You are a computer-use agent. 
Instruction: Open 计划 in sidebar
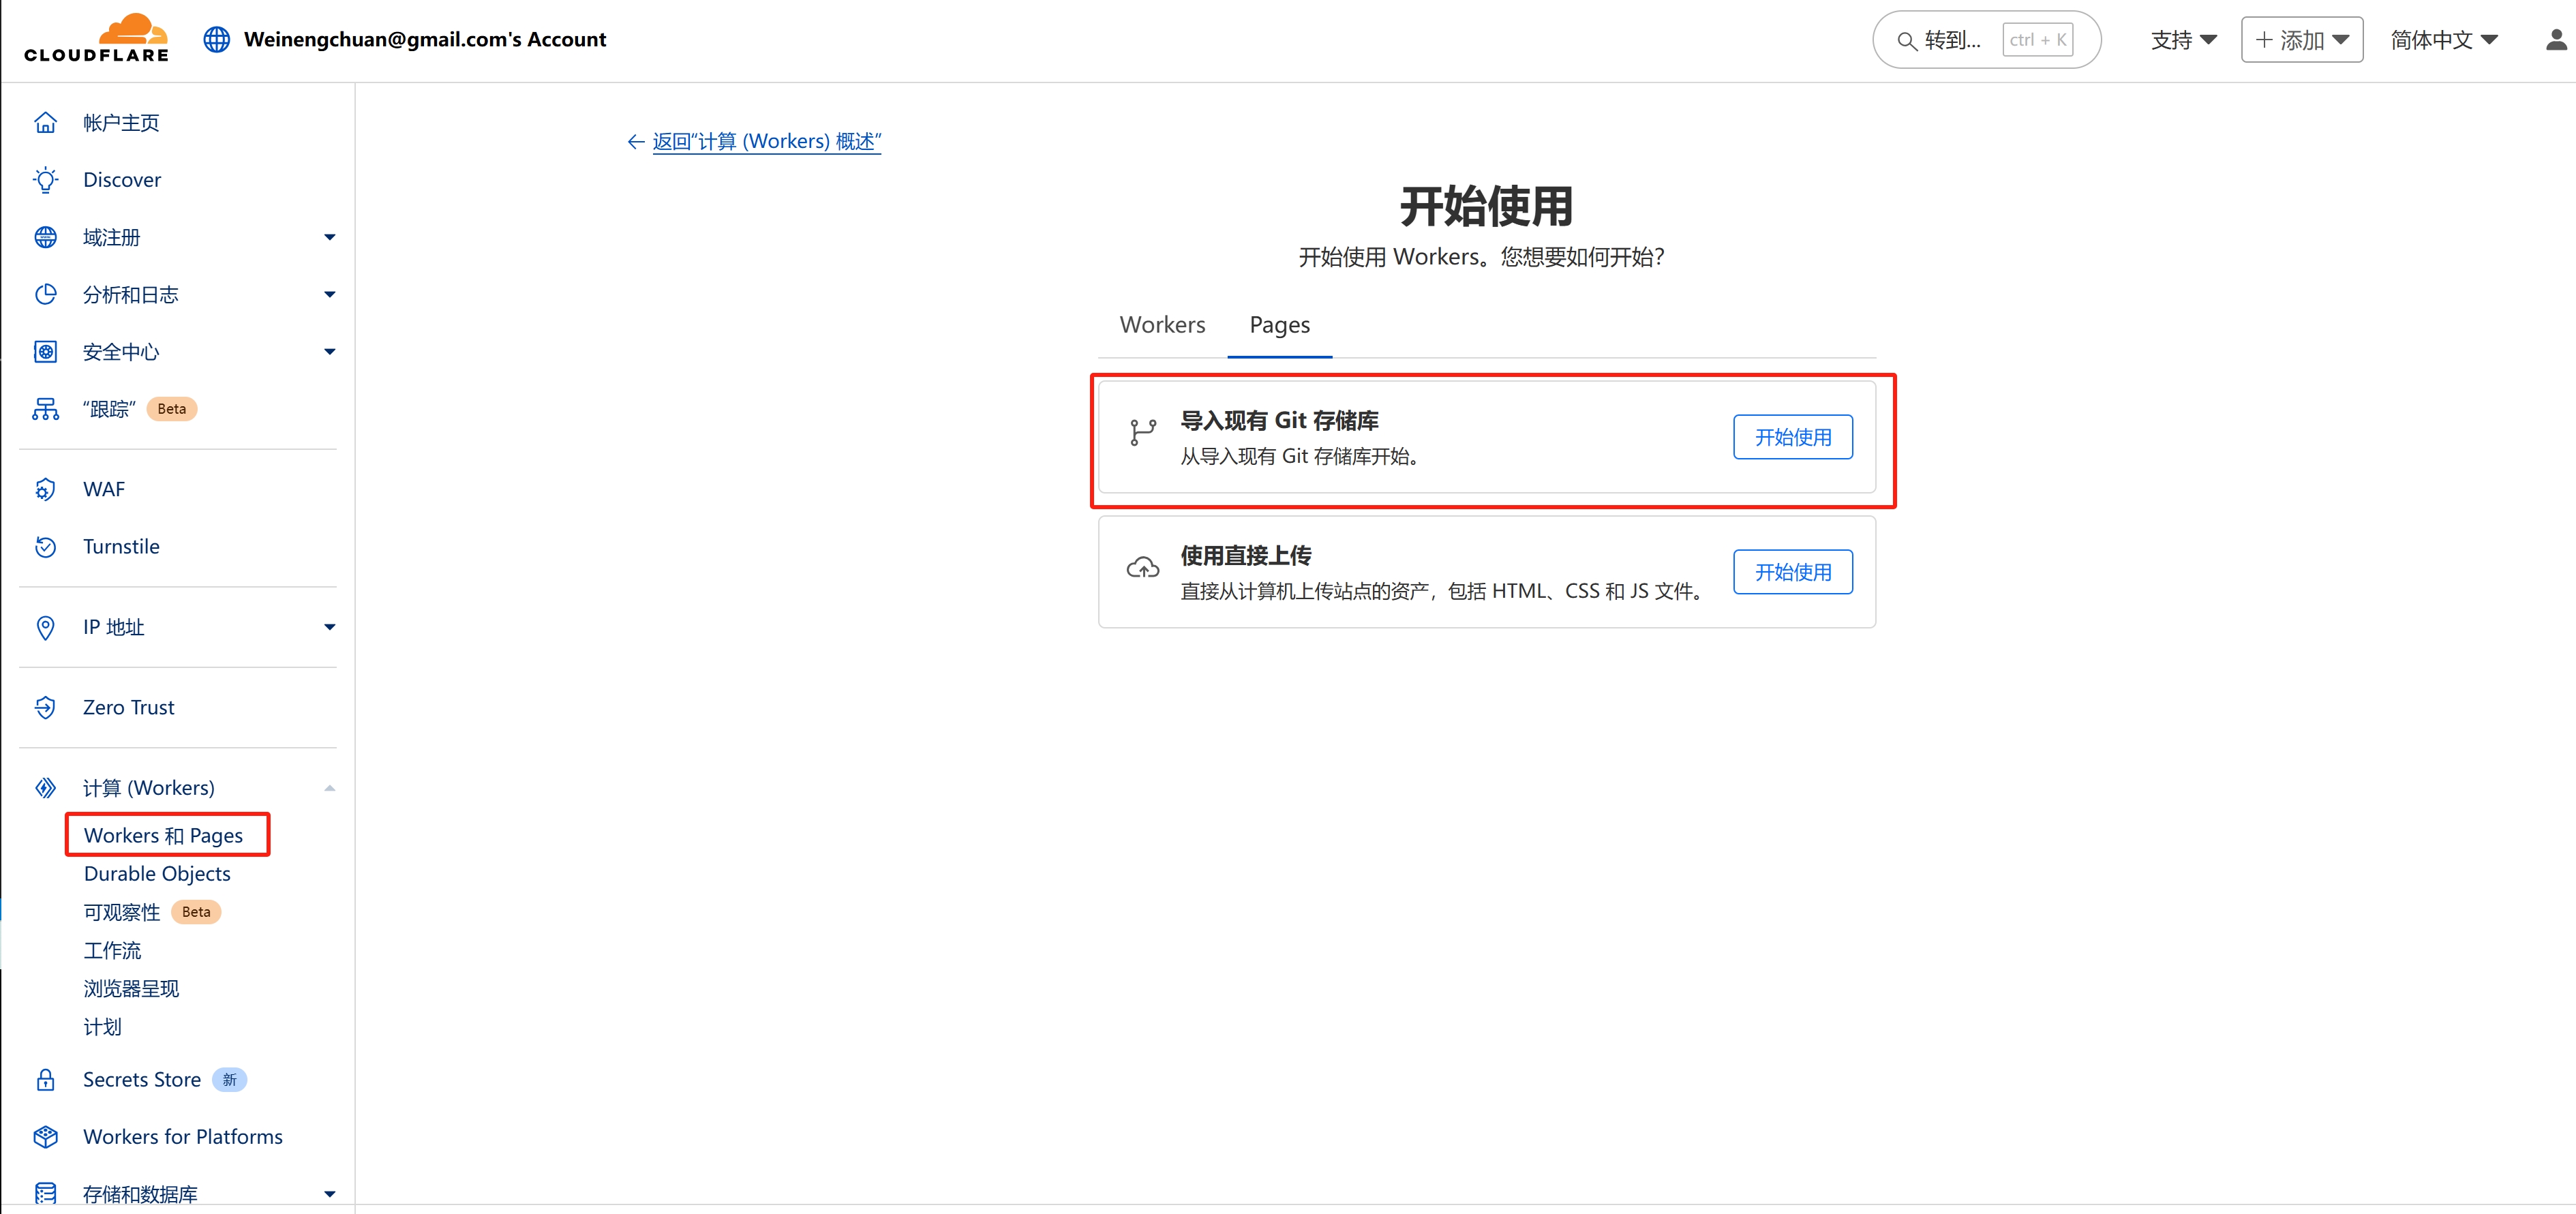[102, 1027]
